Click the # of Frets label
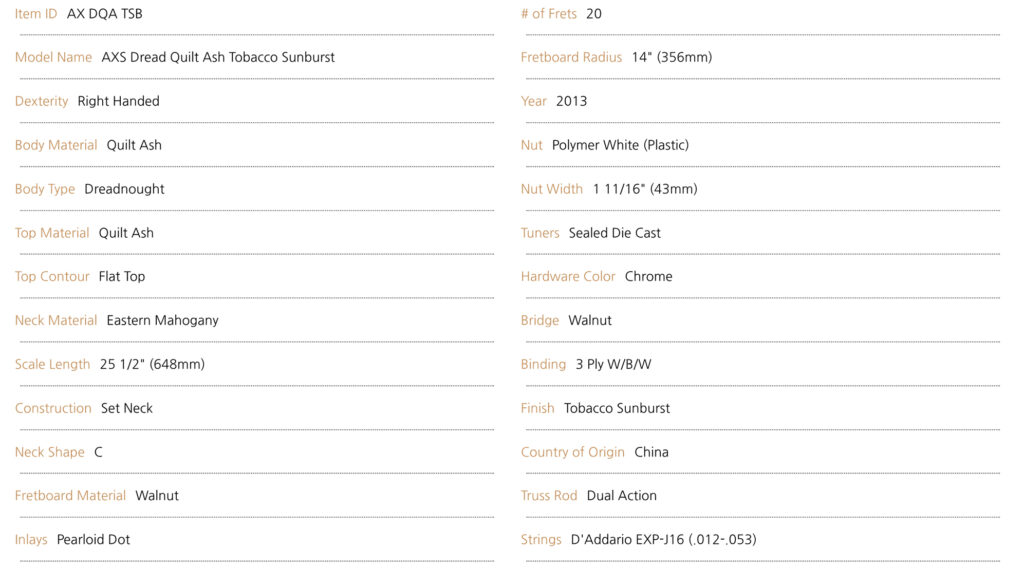Screen dimensions: 1024x587 pyautogui.click(x=549, y=14)
